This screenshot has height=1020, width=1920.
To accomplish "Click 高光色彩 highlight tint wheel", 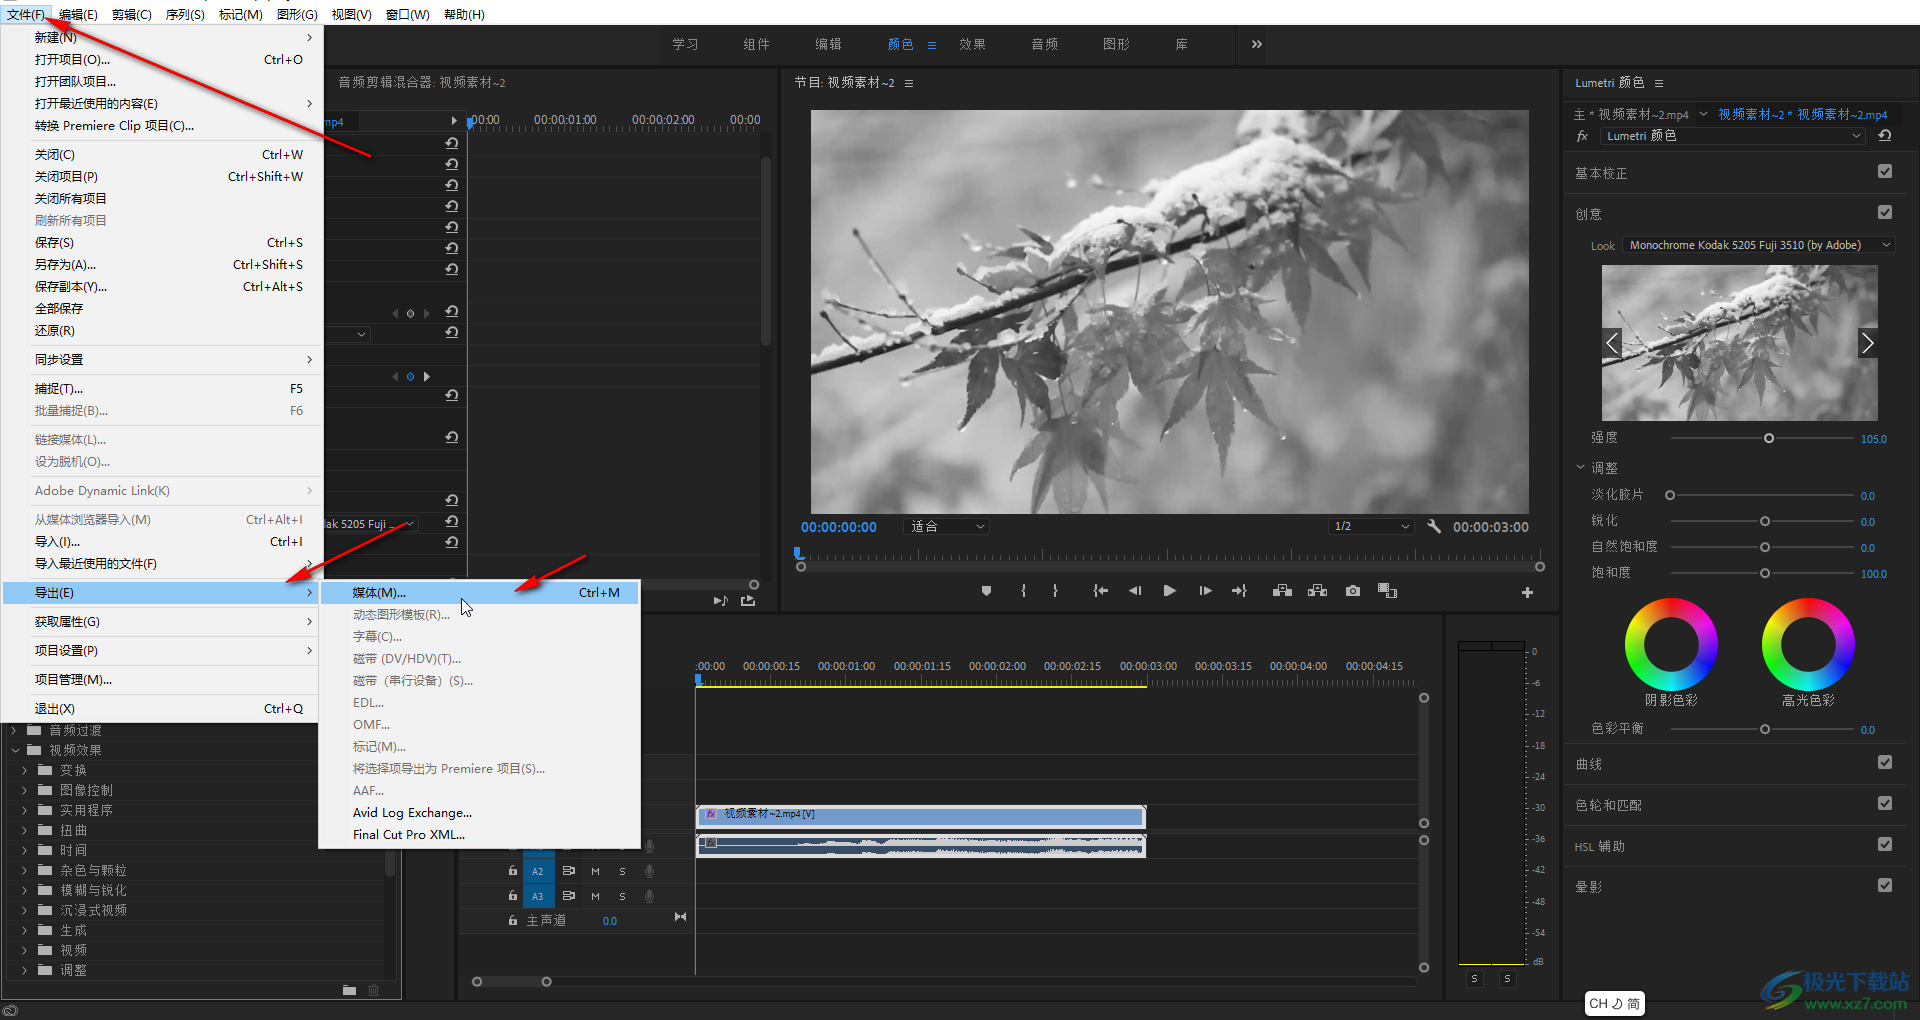I will pyautogui.click(x=1808, y=644).
